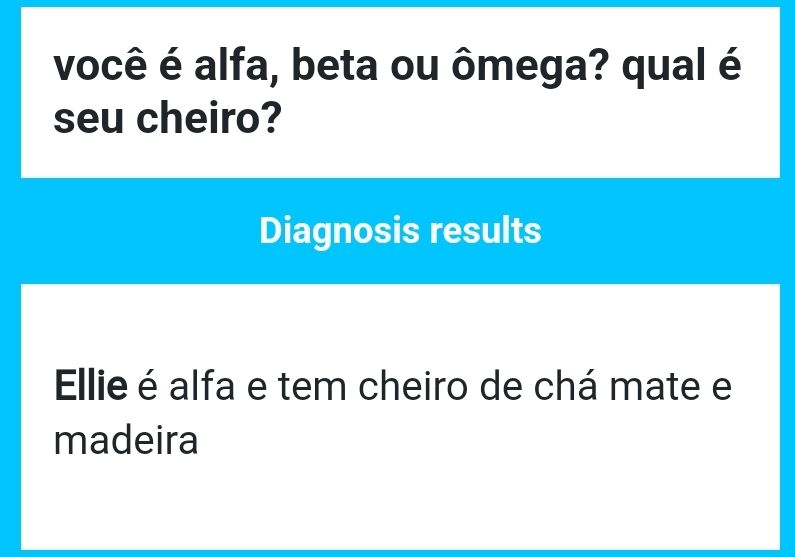Click 'seu cheiro?' in the title
795x557 pixels.
point(166,121)
